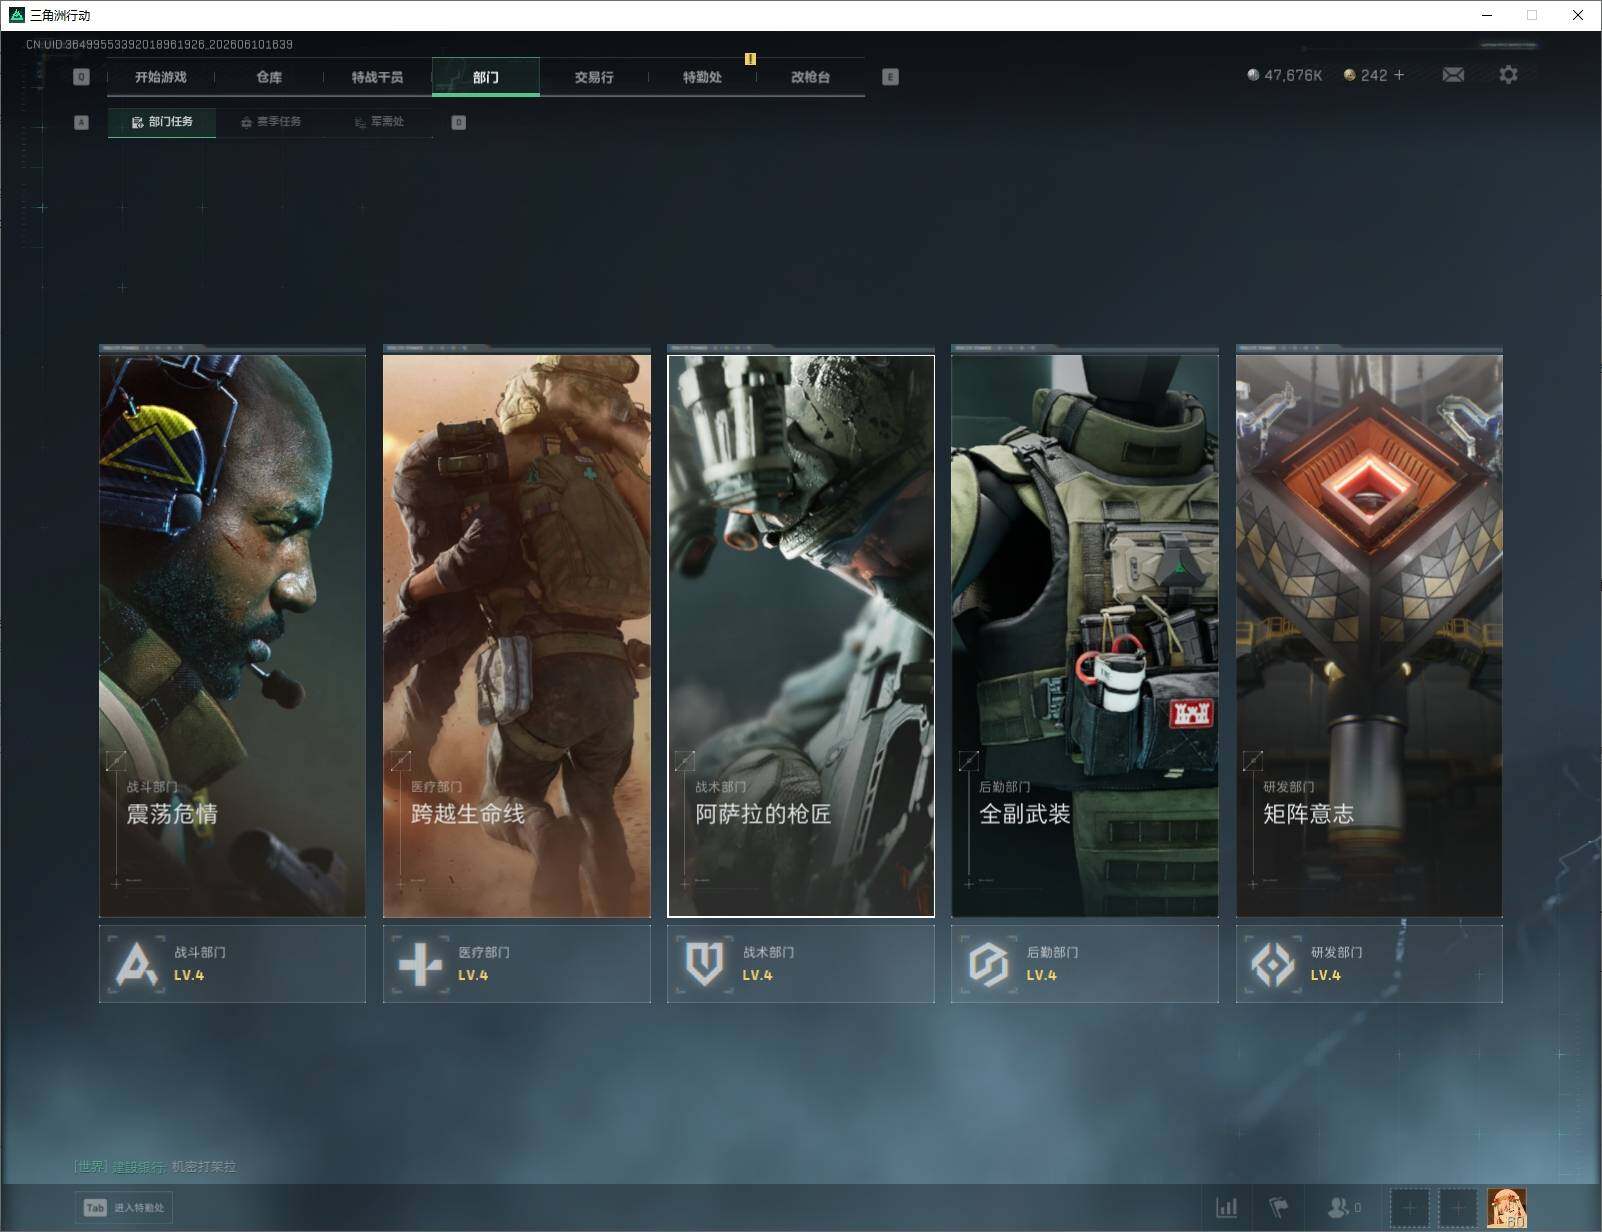Click the Tab 进入特勤处 button
The width and height of the screenshot is (1602, 1232).
pos(124,1208)
